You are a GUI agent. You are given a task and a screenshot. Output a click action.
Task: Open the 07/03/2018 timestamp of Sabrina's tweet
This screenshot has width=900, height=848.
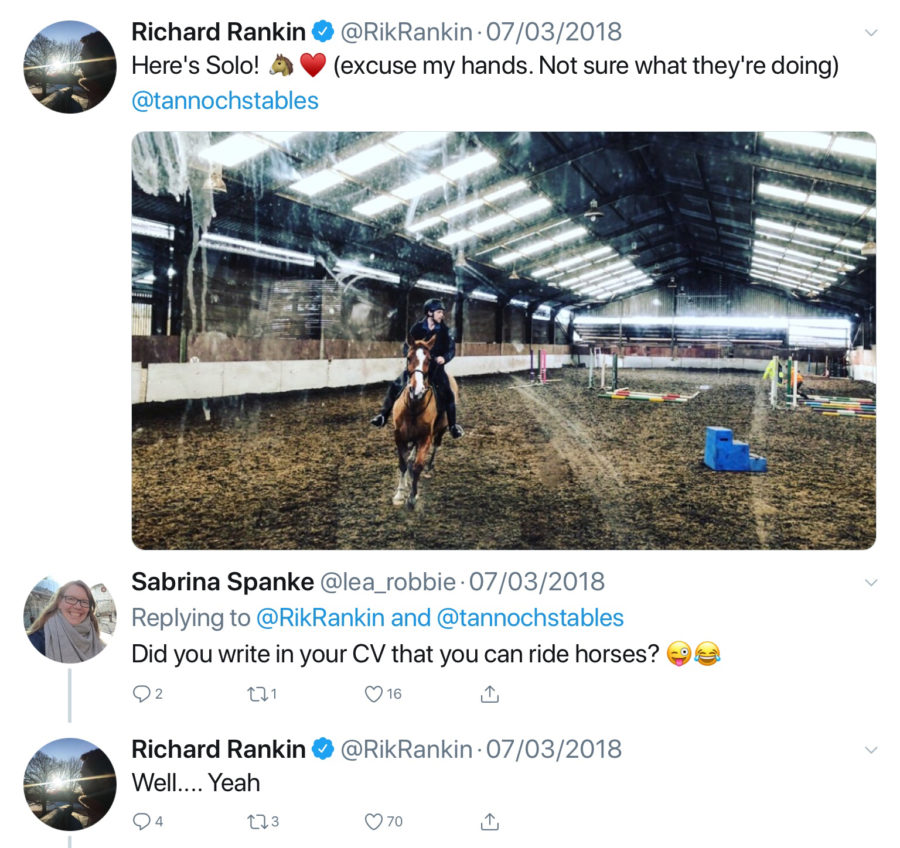tap(537, 581)
